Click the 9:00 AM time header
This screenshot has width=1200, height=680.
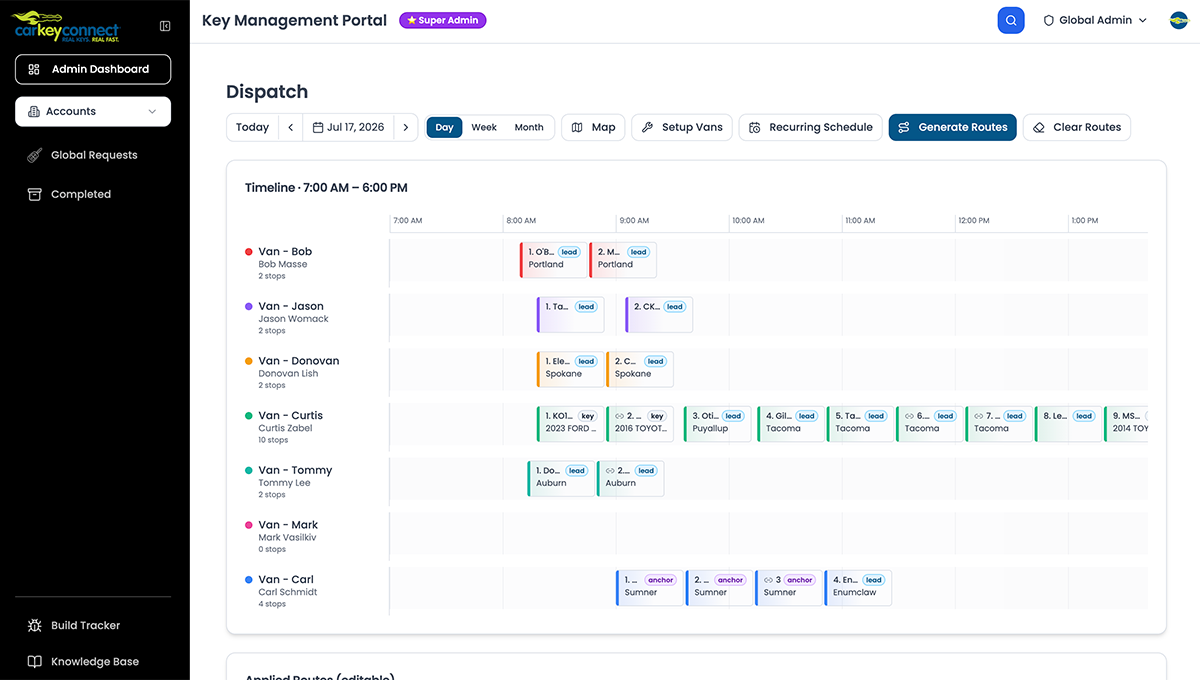(x=634, y=220)
